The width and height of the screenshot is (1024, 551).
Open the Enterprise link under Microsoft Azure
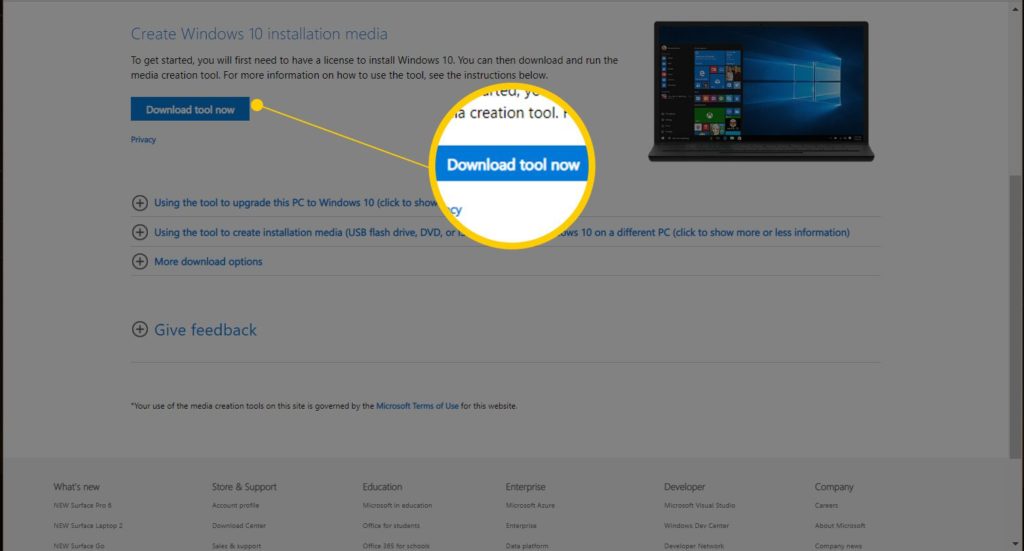click(x=520, y=526)
